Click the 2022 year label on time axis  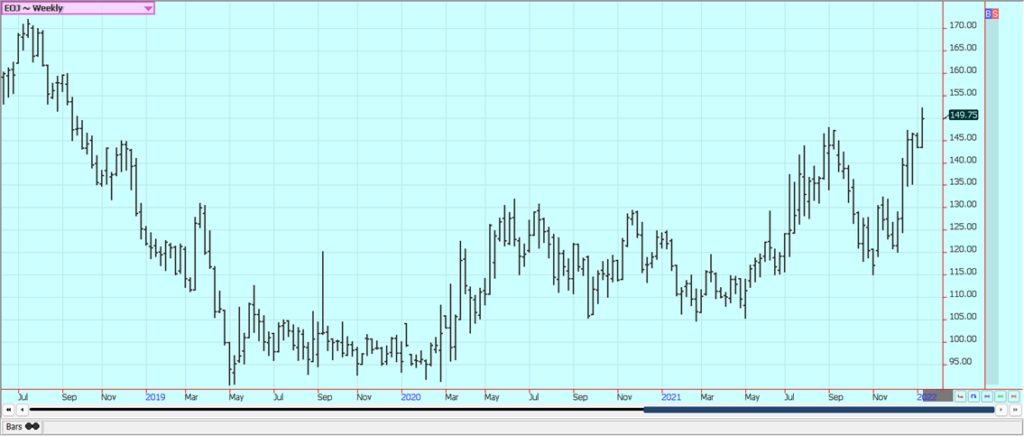[927, 396]
